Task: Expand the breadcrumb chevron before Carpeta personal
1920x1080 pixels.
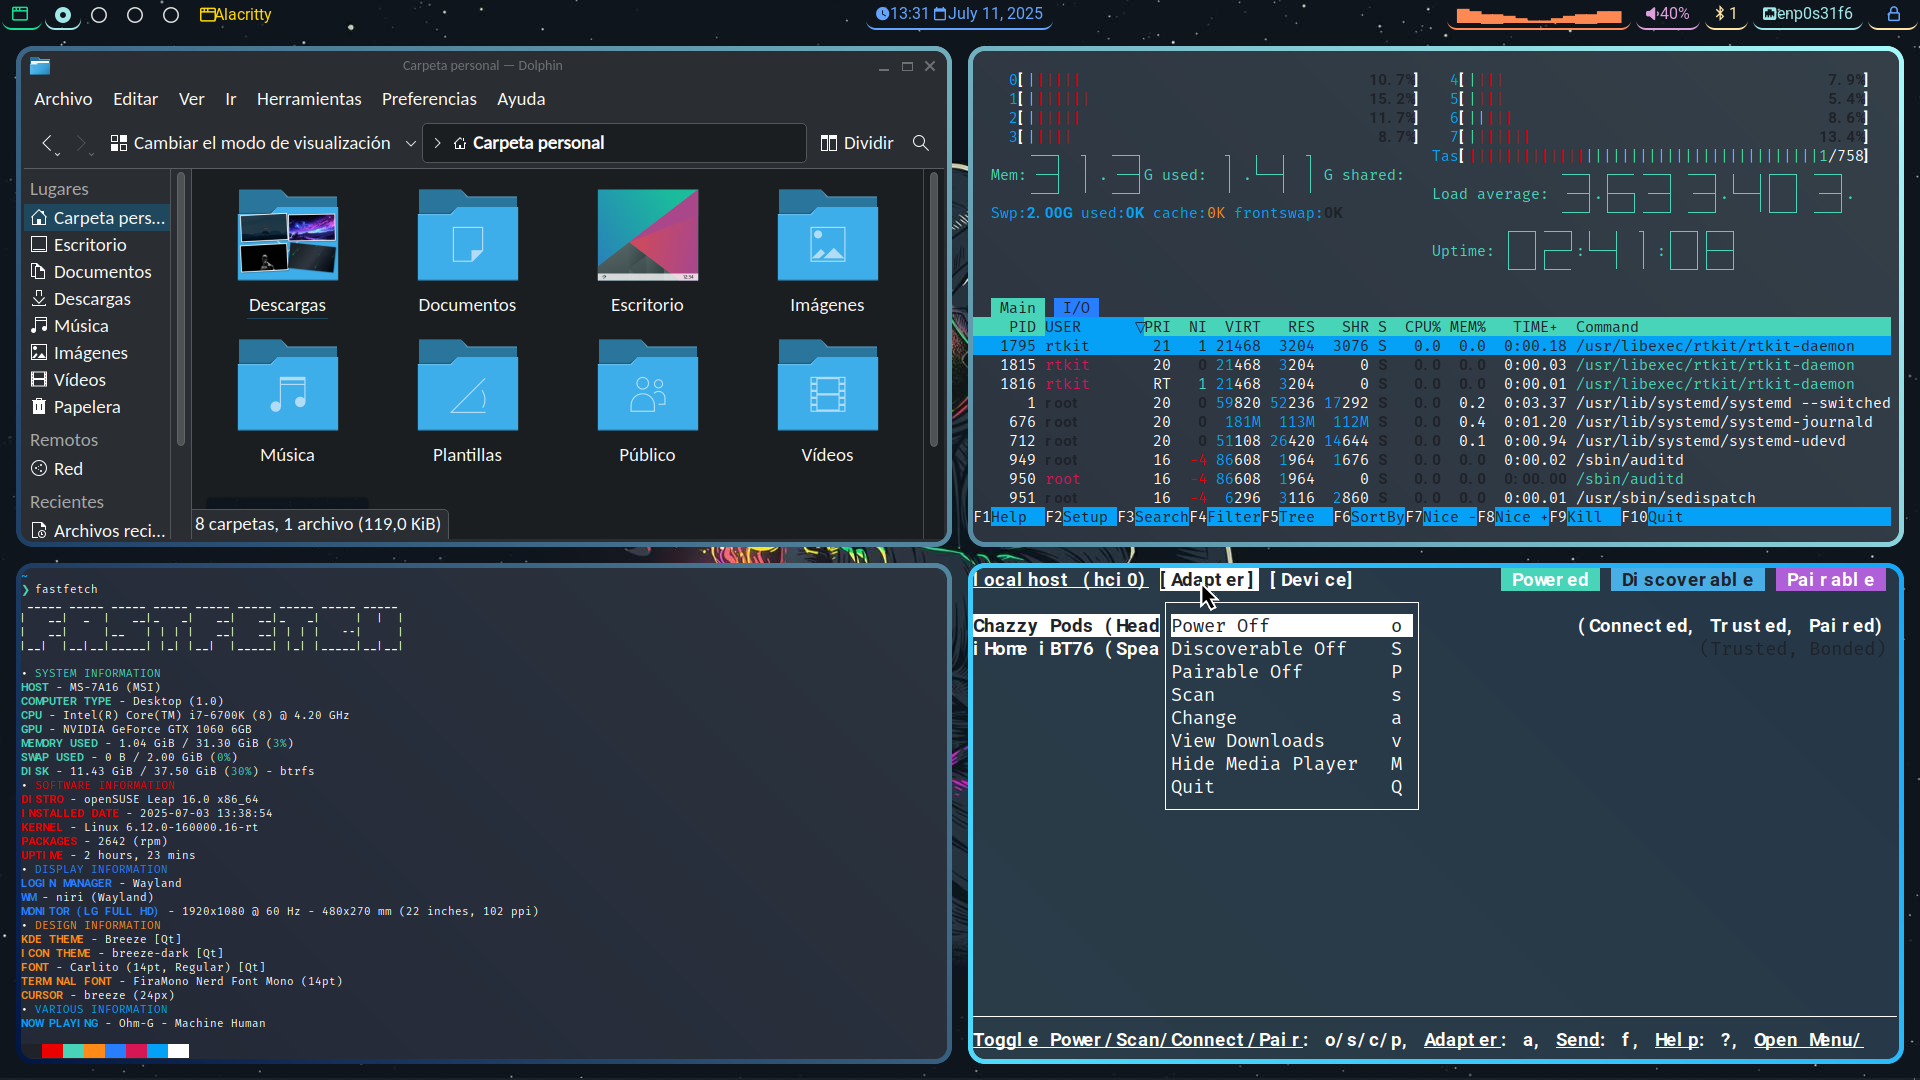Action: (437, 143)
